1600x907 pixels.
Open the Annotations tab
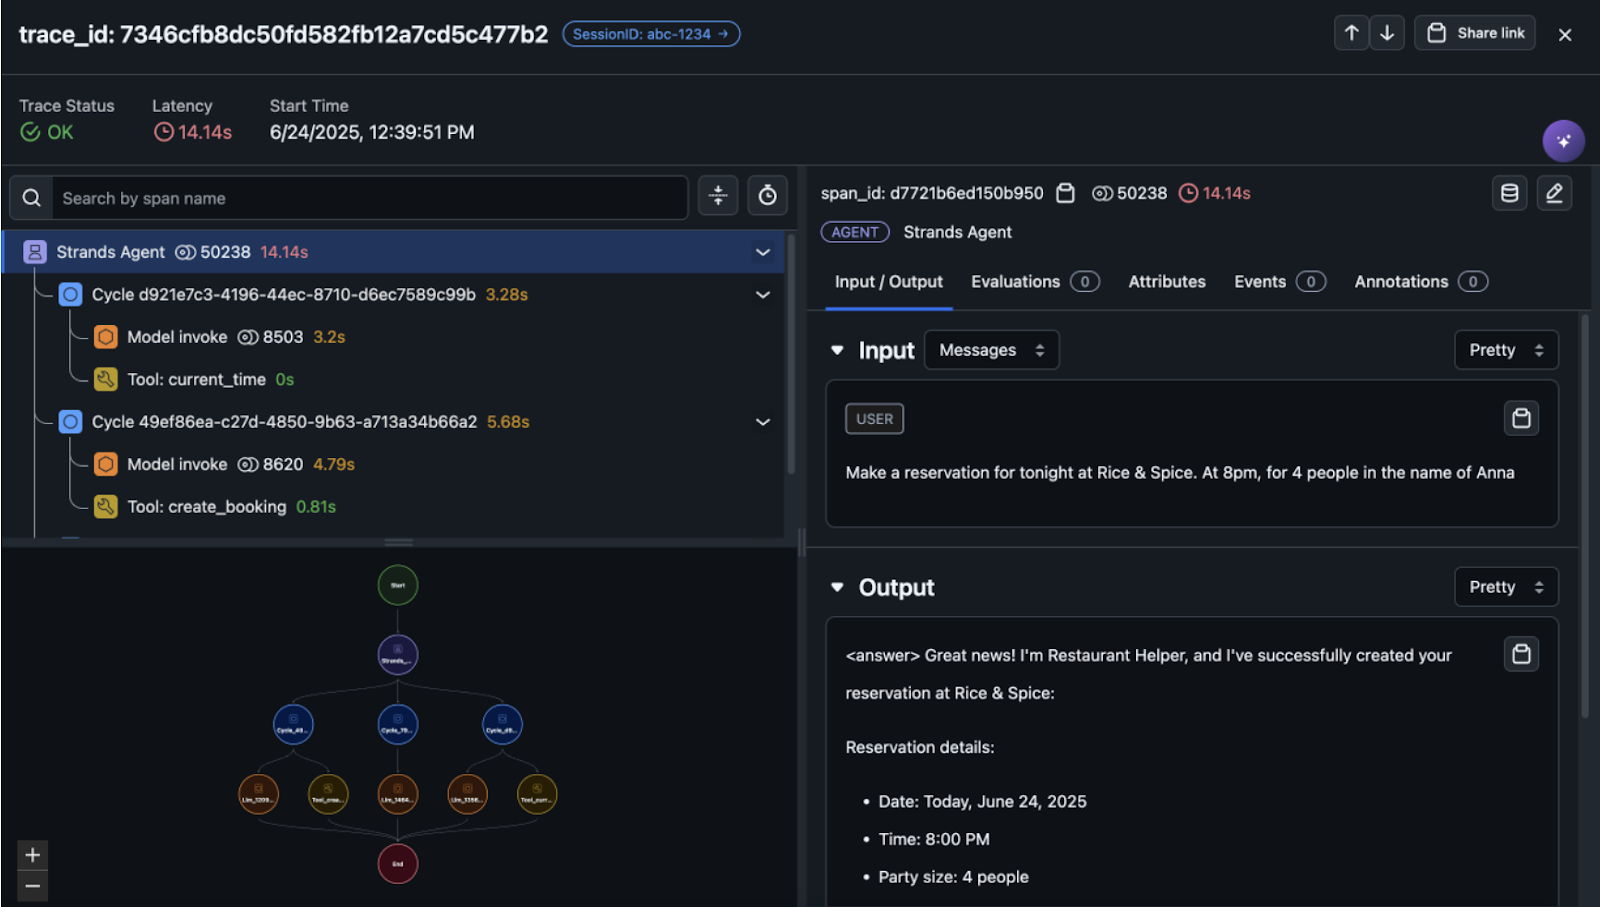pos(1421,282)
